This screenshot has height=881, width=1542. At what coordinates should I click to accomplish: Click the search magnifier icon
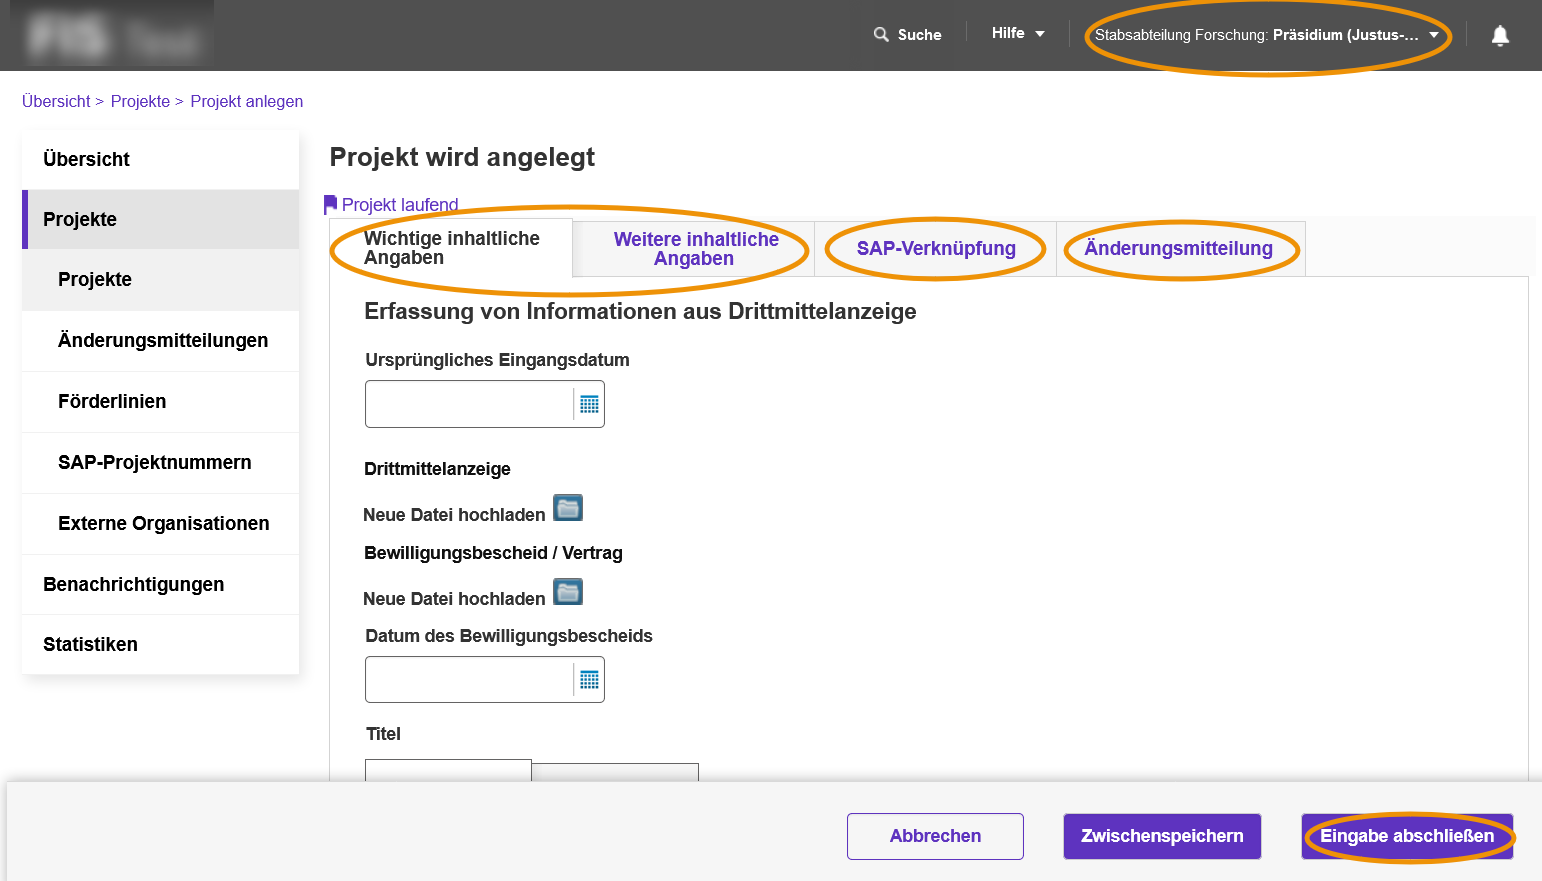pyautogui.click(x=881, y=34)
